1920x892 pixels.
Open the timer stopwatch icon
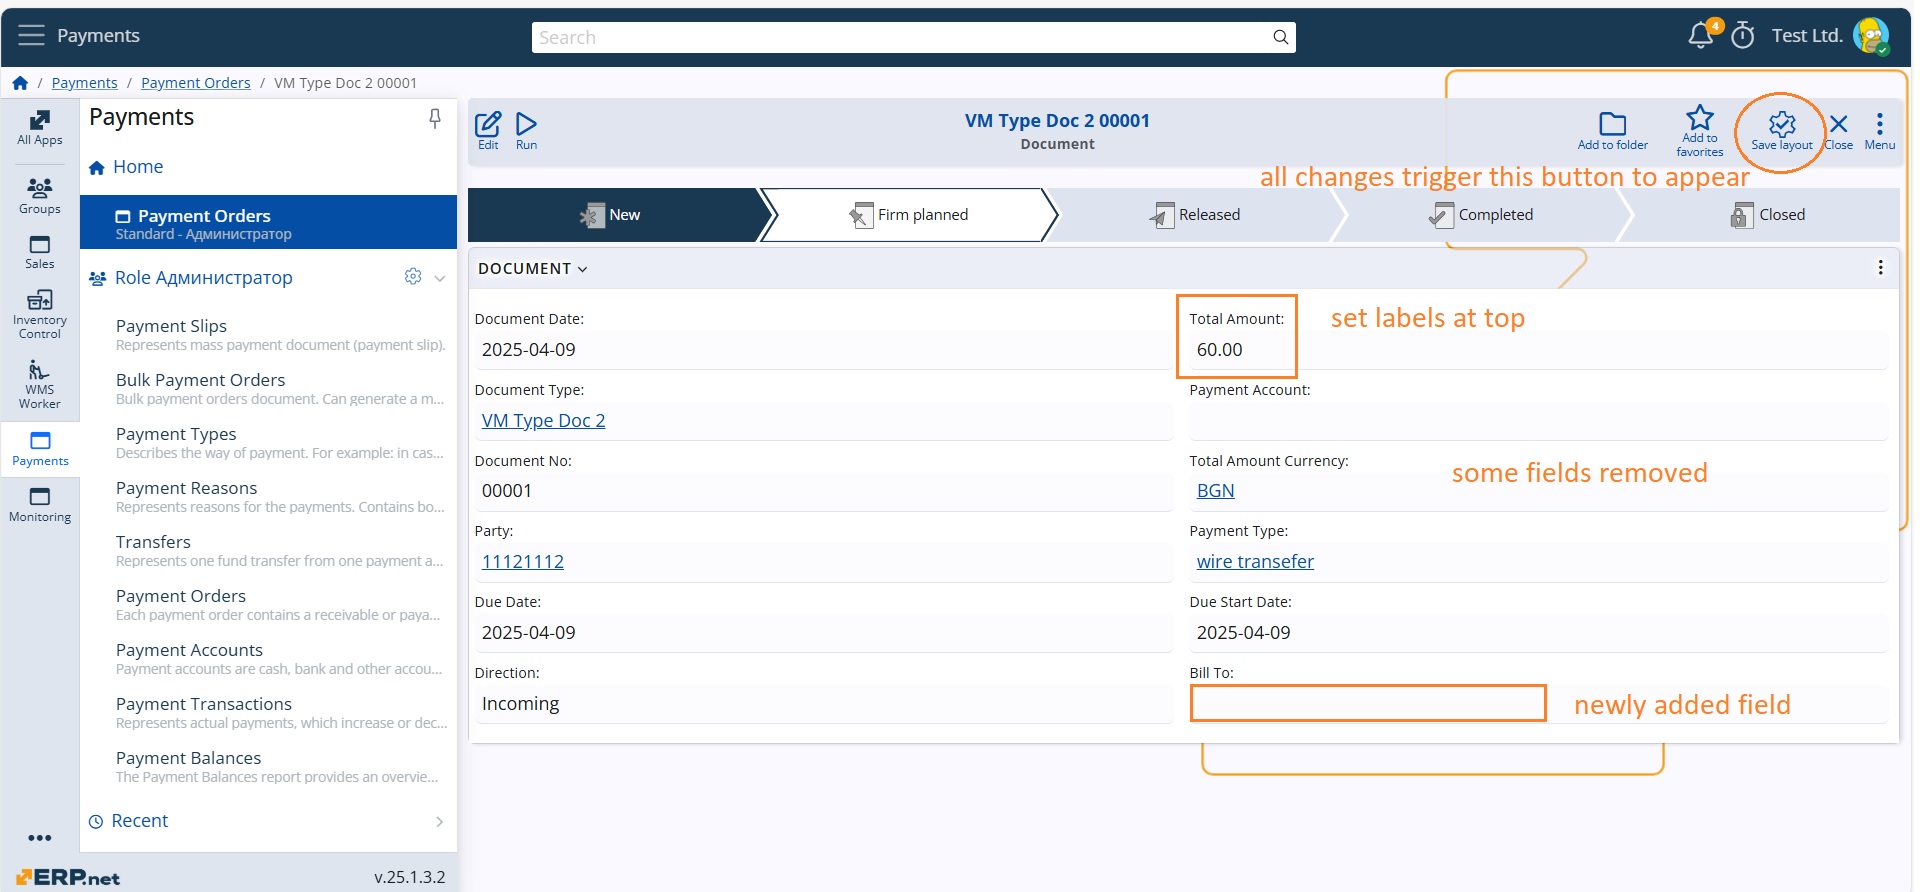tap(1743, 35)
